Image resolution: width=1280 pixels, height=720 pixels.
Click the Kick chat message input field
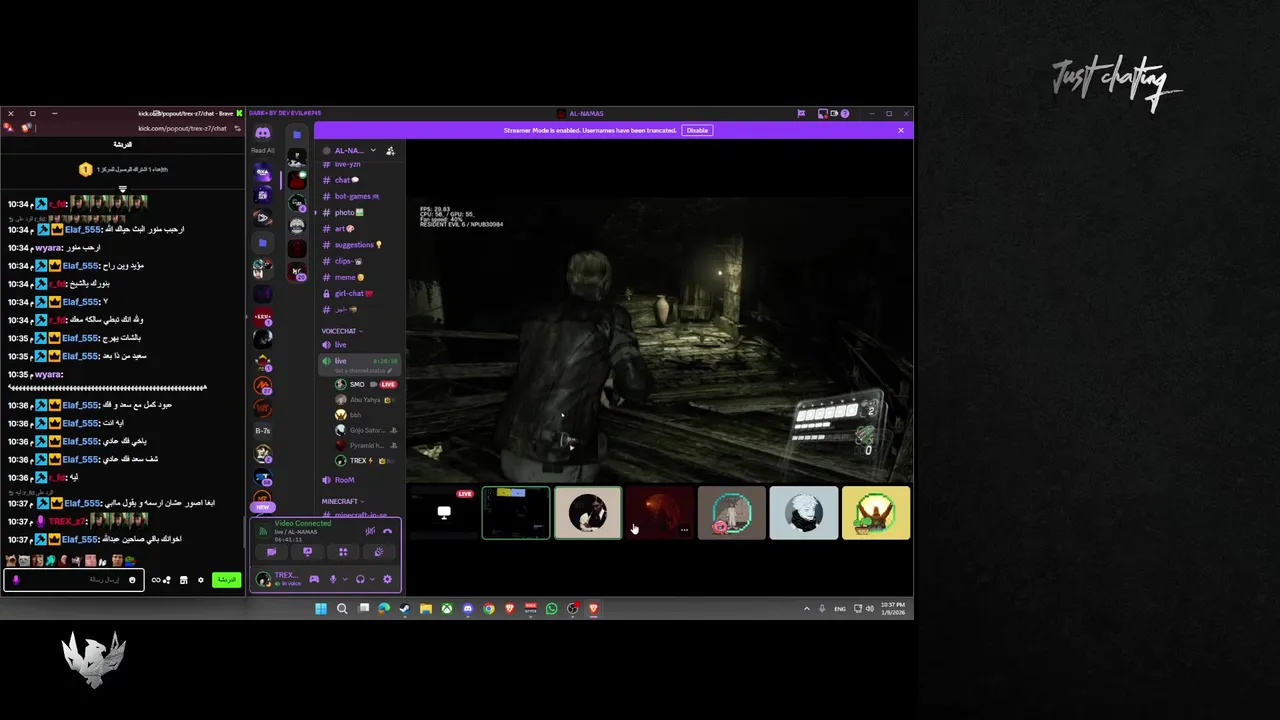click(x=74, y=580)
